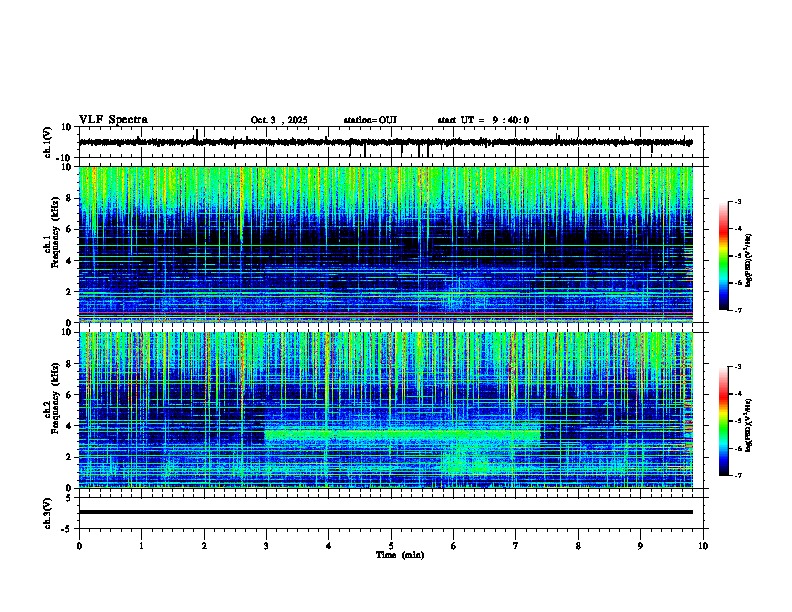Select the date text "Oct. 3 , 2025"
The height and width of the screenshot is (612, 792).
pos(279,120)
